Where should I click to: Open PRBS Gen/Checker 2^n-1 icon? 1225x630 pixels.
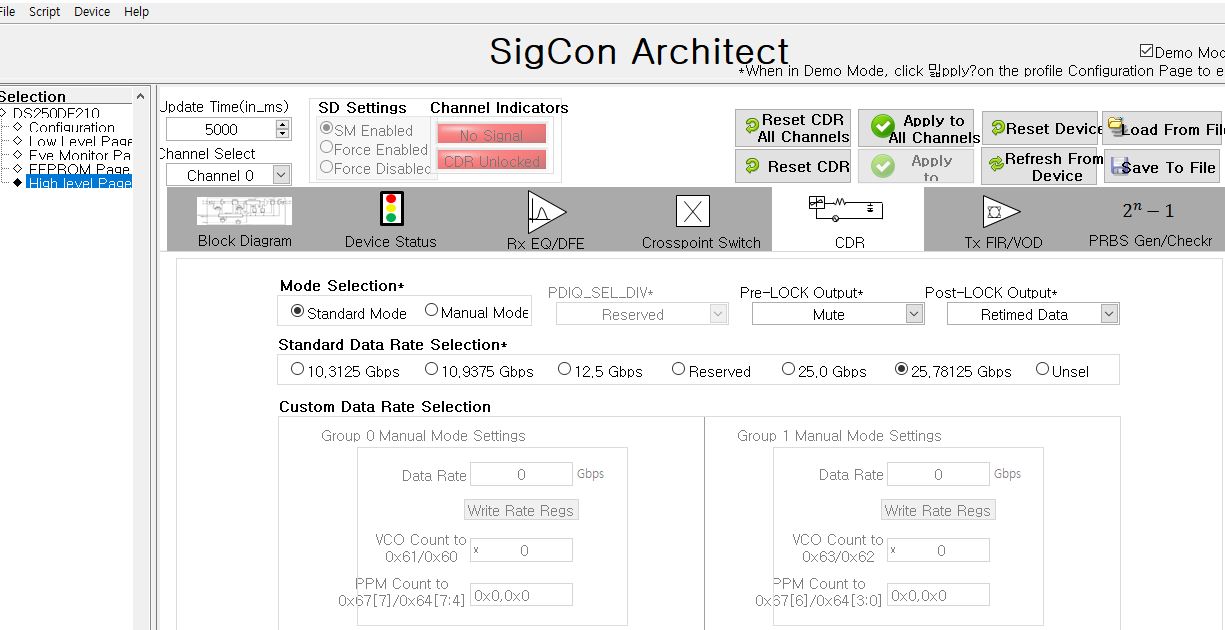1148,210
